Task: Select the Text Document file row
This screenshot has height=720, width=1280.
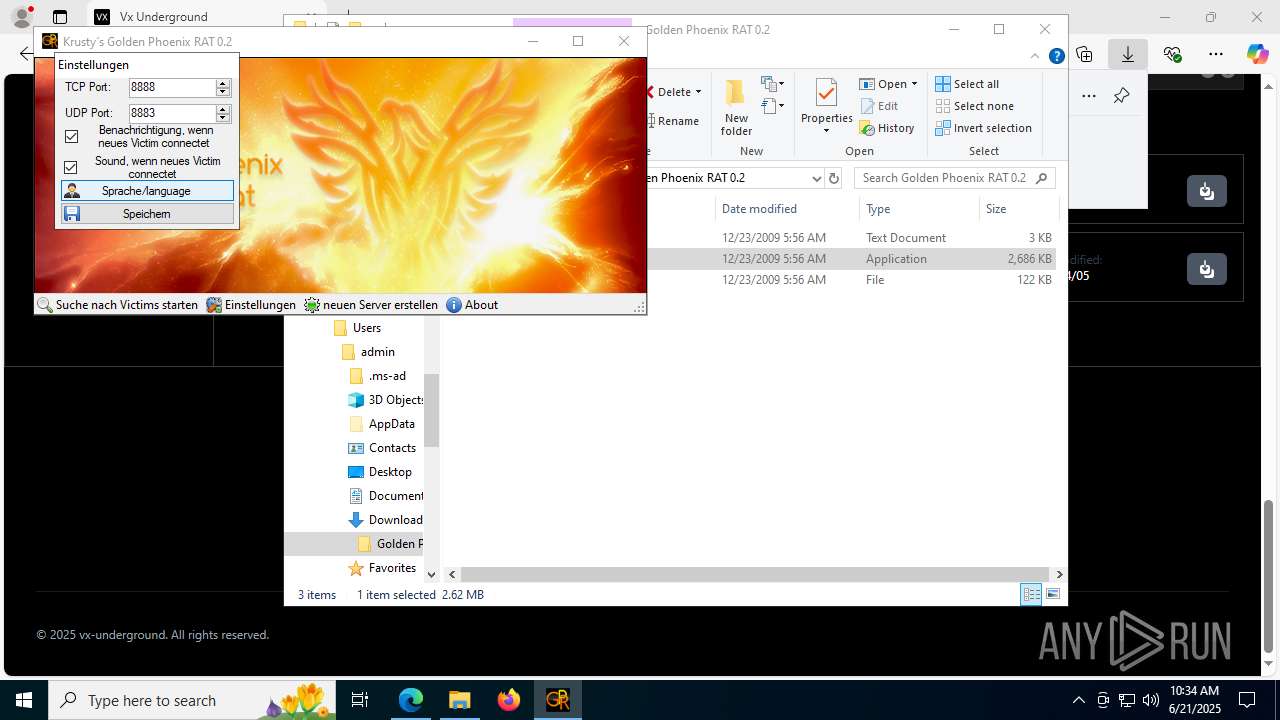Action: point(851,238)
